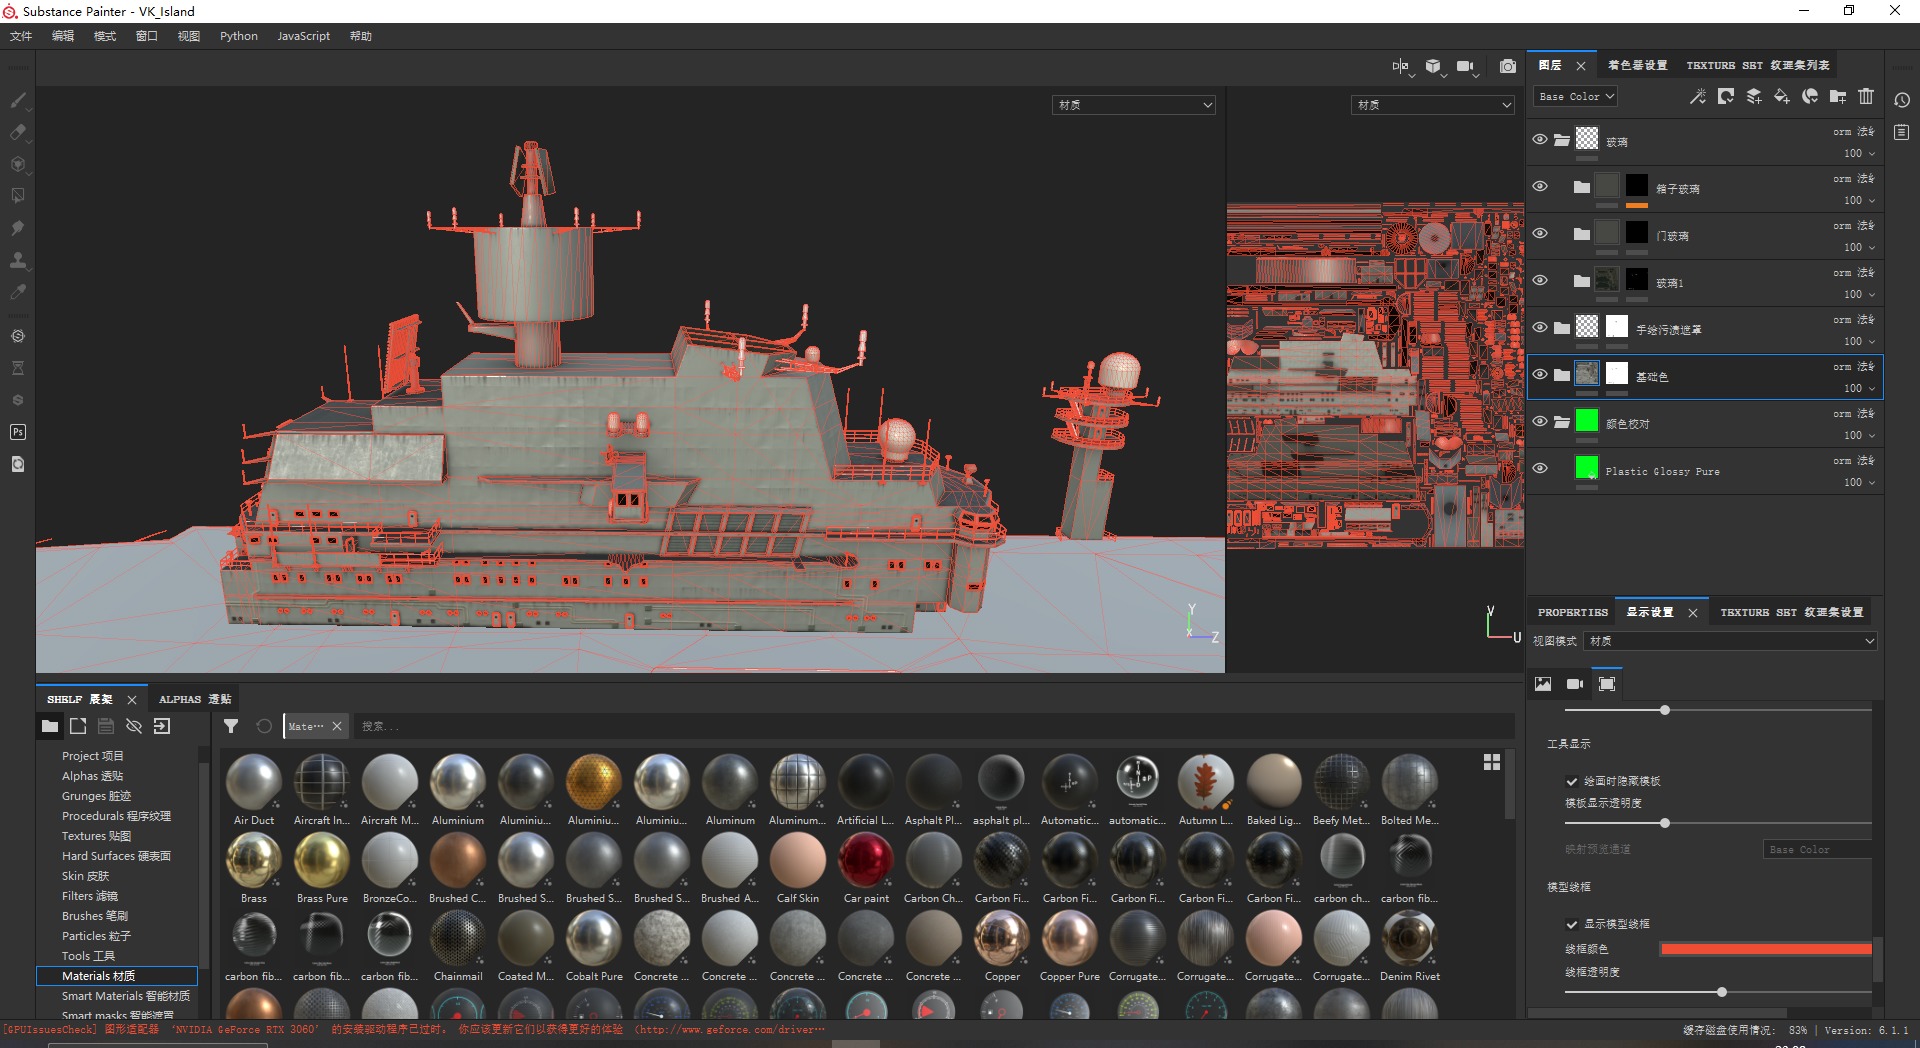Click the shelf filter funnel icon
Screen dimensions: 1920x1048
[231, 726]
